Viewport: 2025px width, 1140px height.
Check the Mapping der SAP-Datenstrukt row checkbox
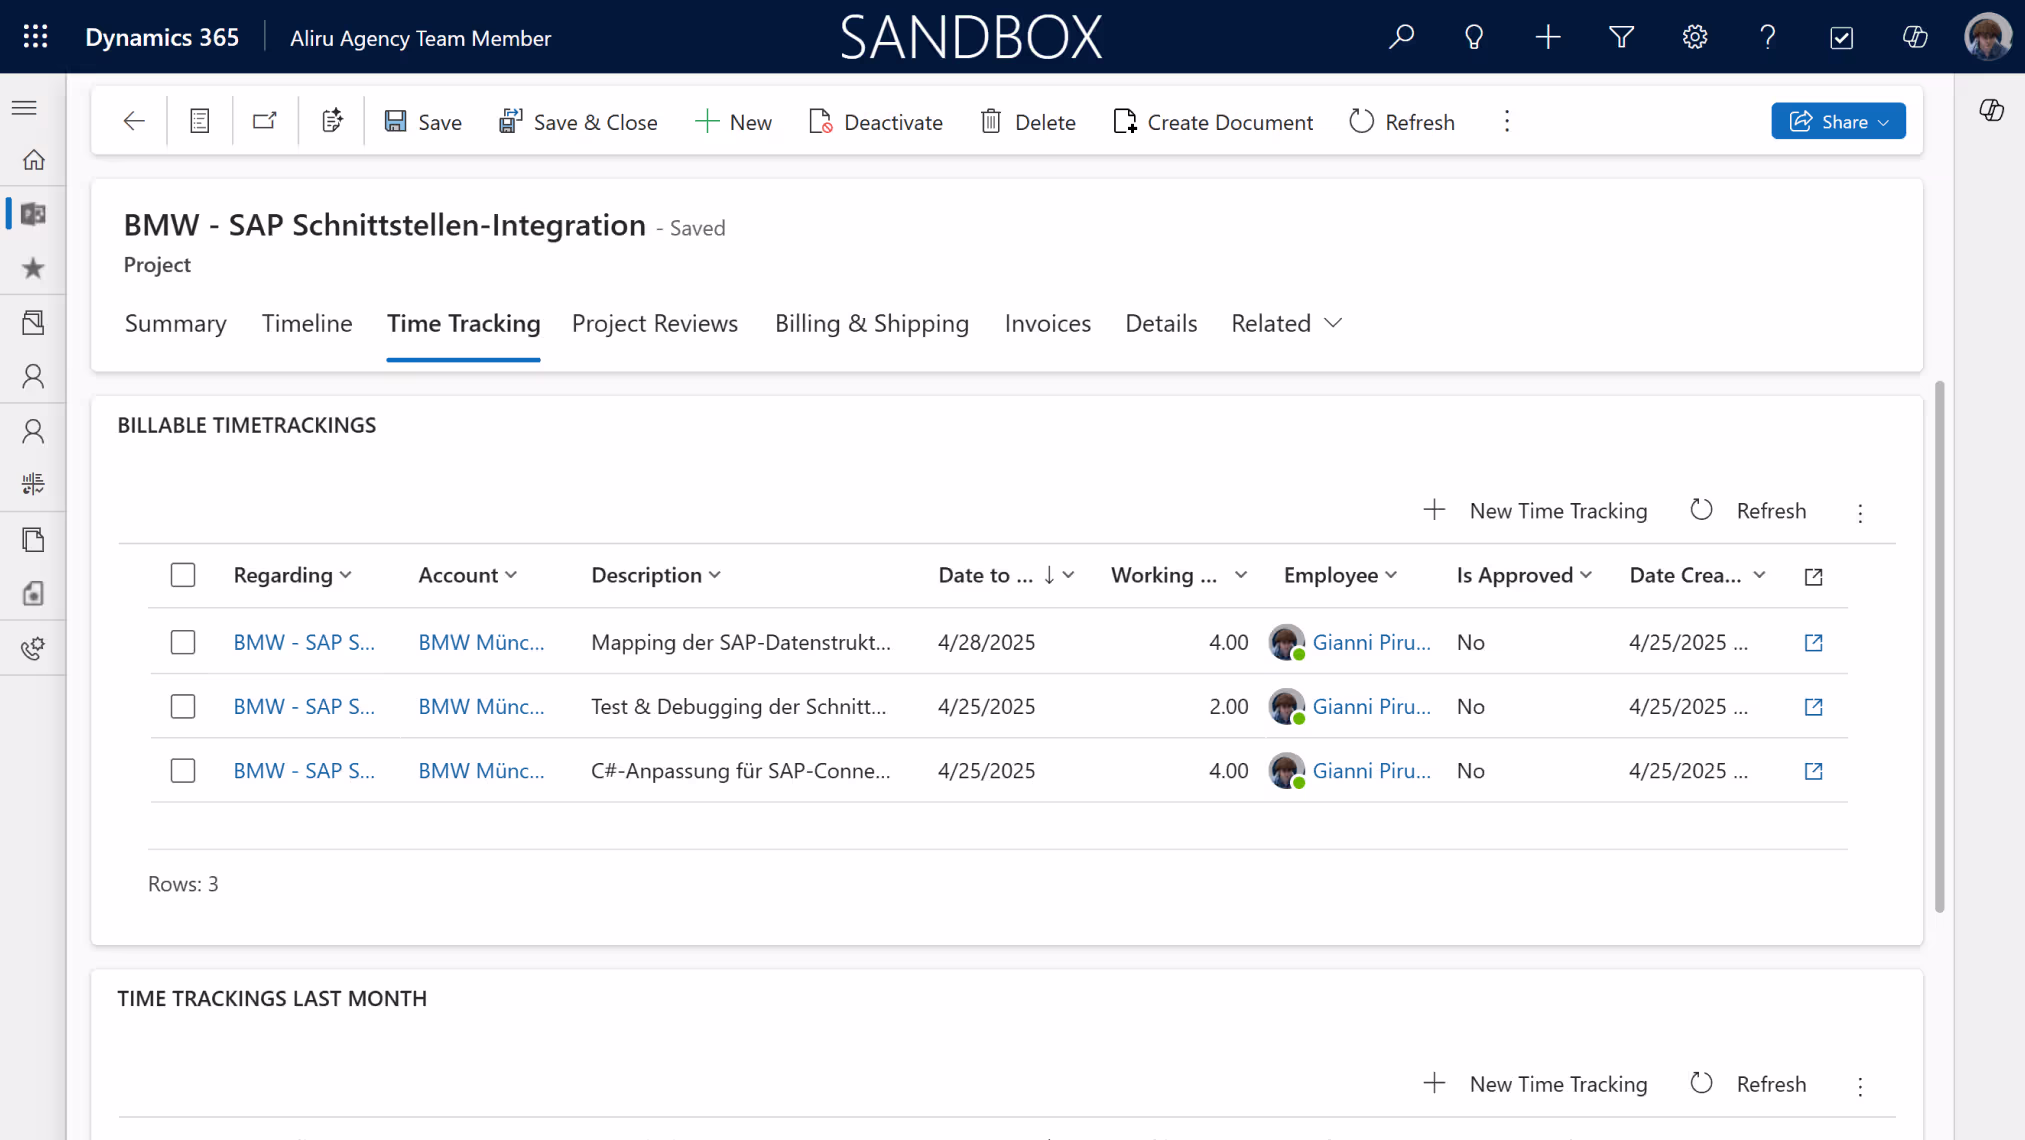point(183,642)
